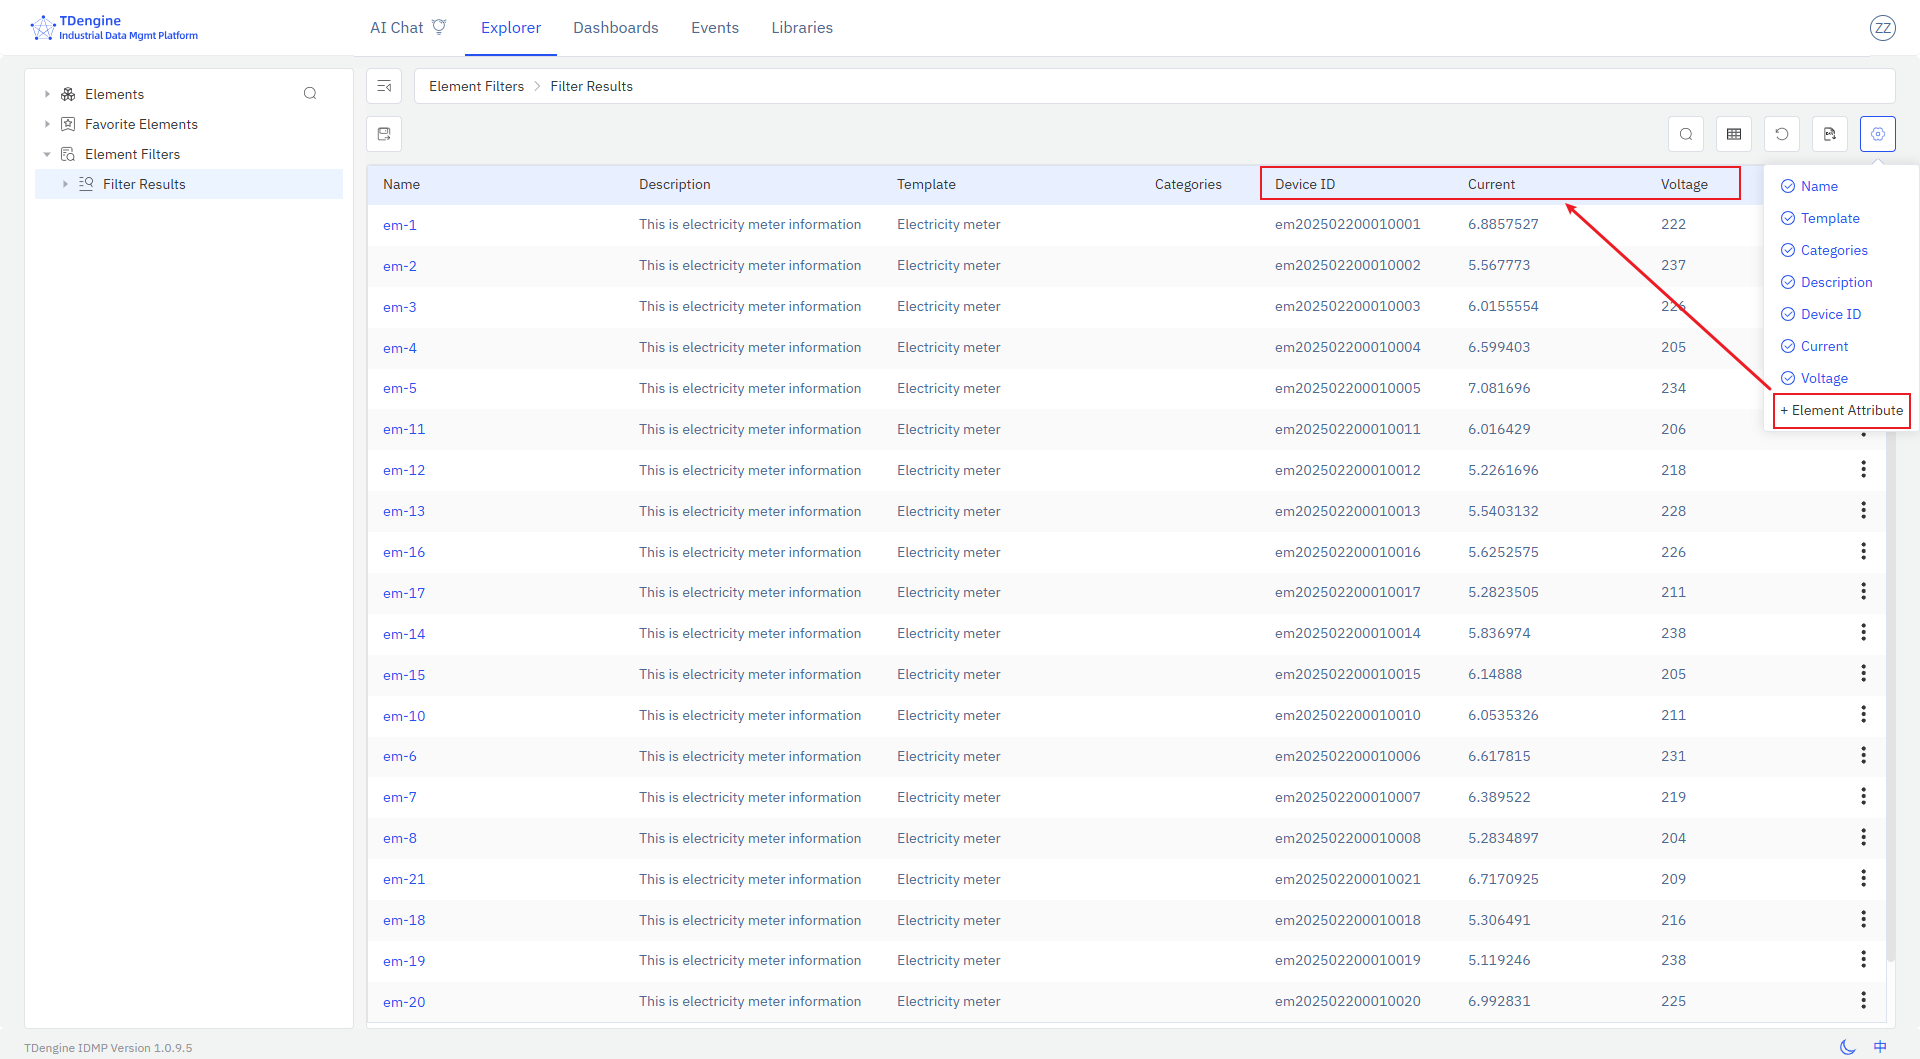This screenshot has width=1920, height=1059.
Task: Export filter results via the file export icon
Action: coord(1830,133)
